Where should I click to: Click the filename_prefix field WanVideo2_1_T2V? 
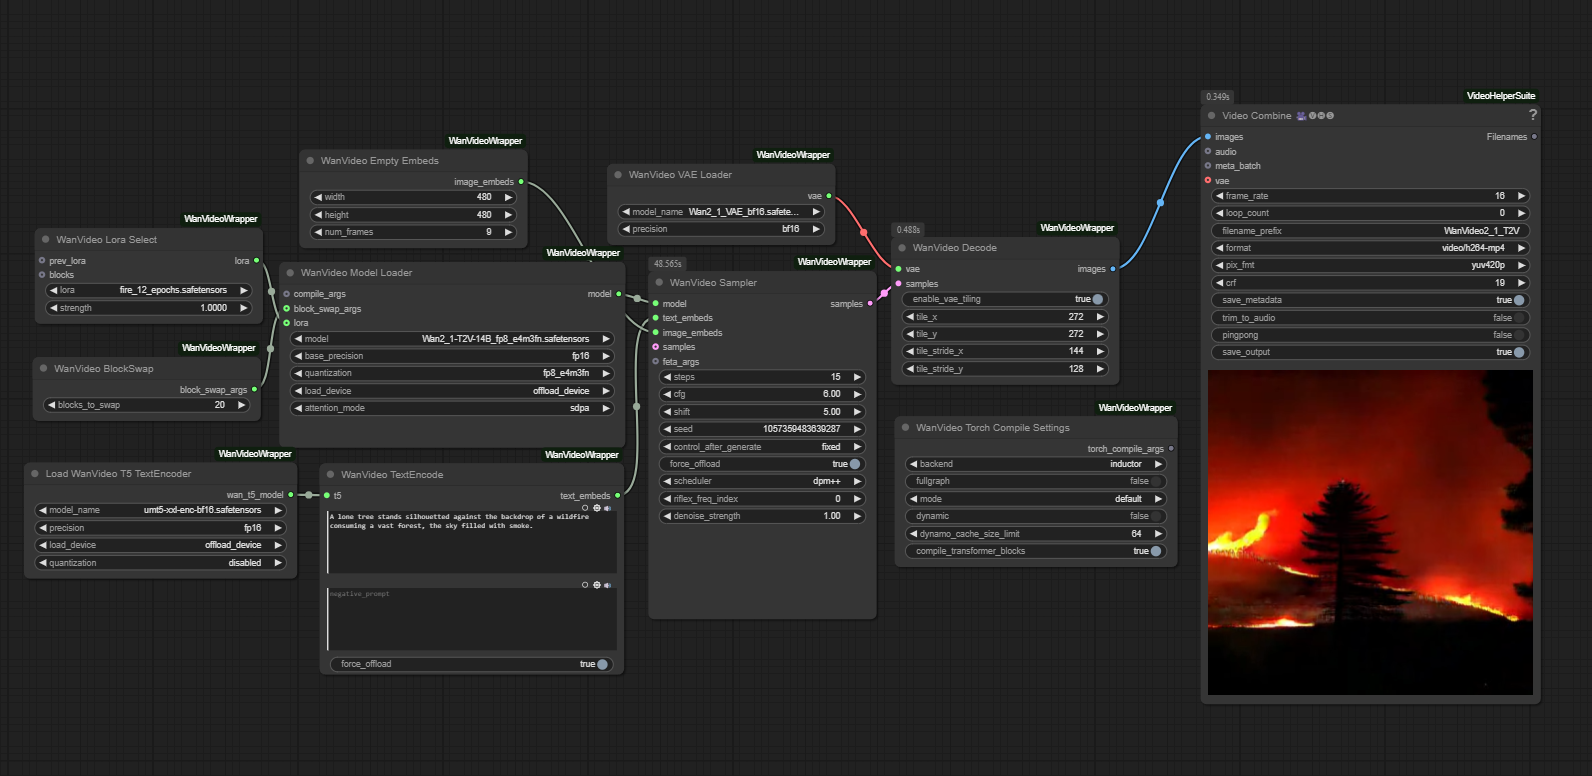coord(1370,231)
